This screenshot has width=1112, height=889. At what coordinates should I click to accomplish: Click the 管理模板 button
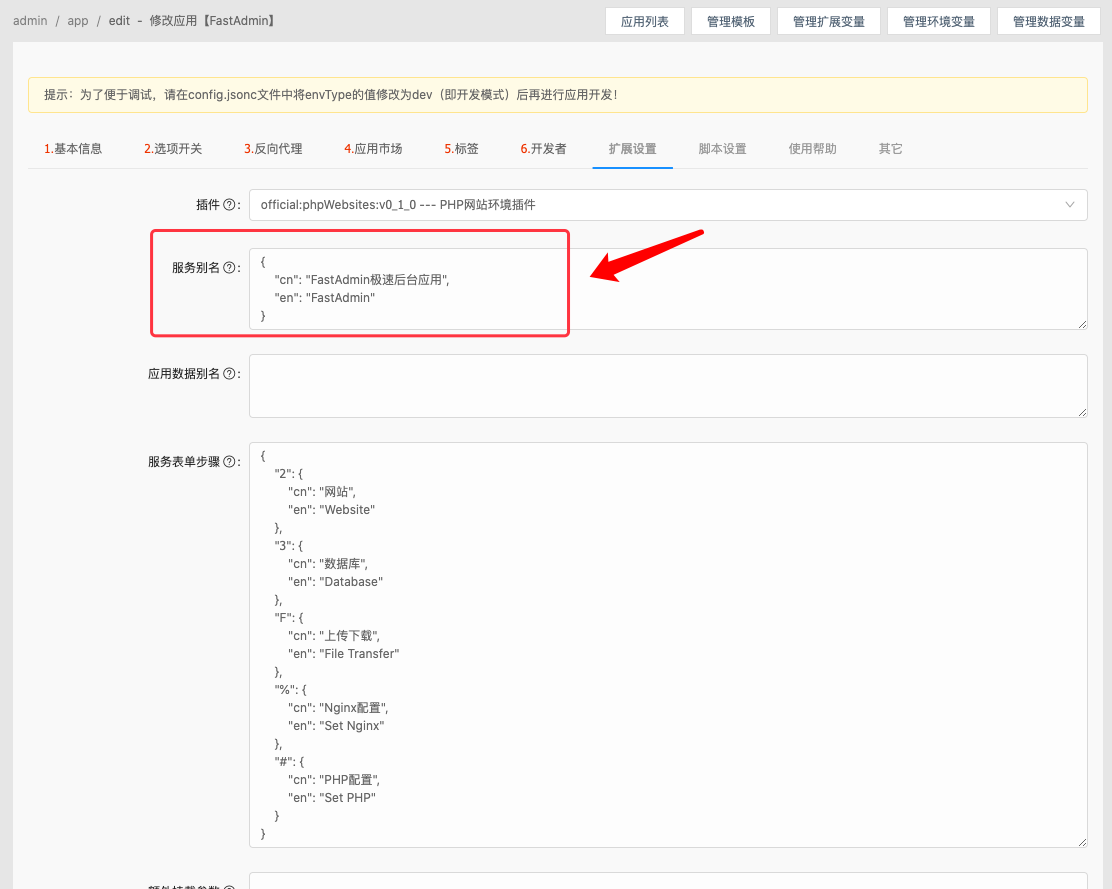tap(730, 20)
